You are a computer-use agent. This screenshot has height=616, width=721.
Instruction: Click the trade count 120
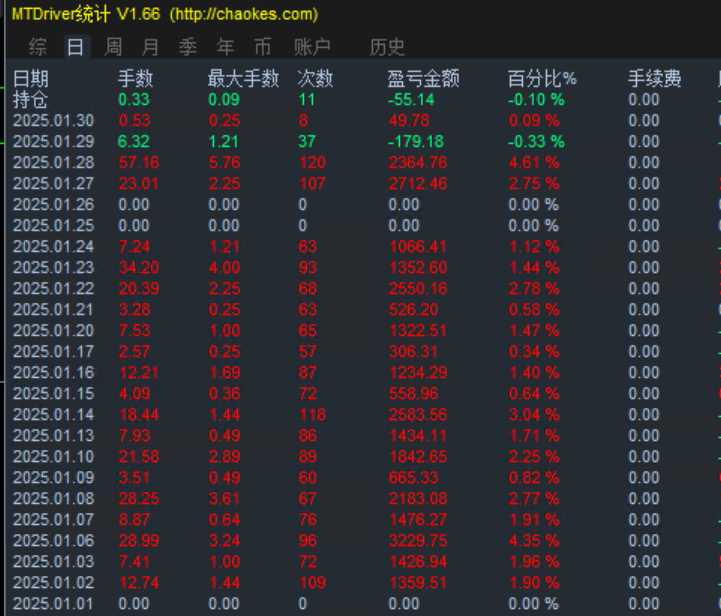313,162
